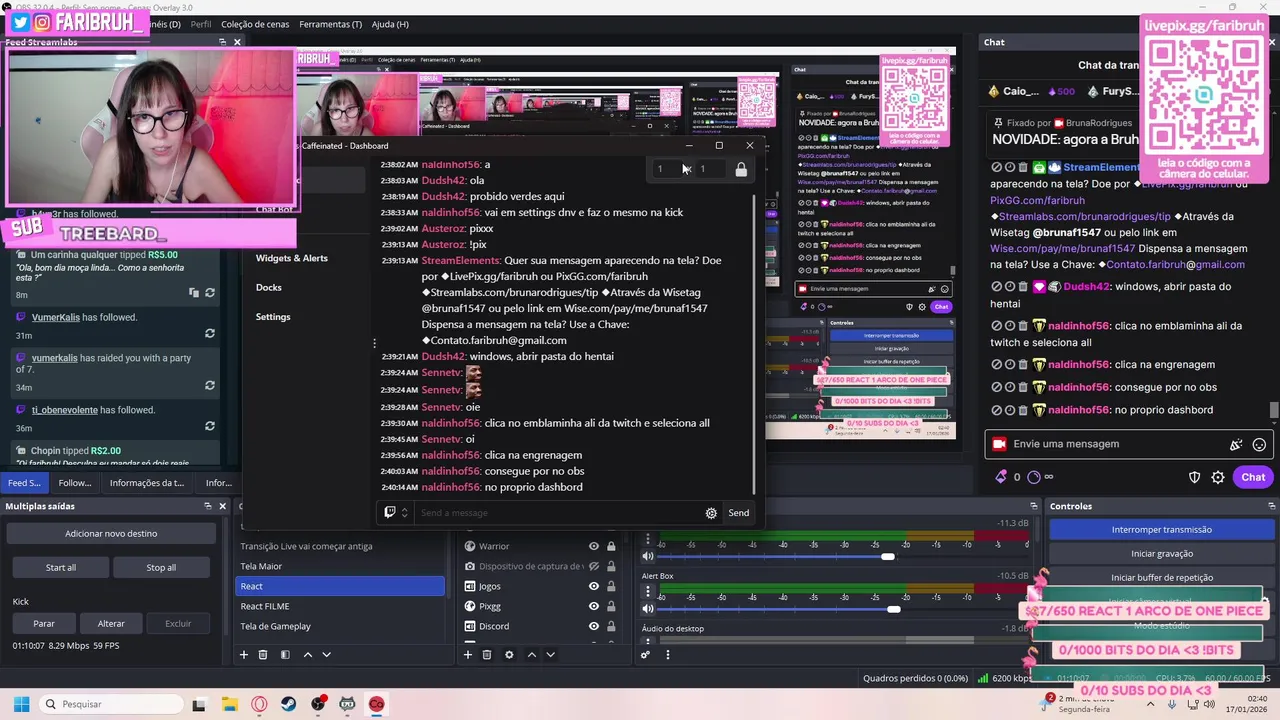Send the message in Caffeinated chat
The height and width of the screenshot is (720, 1280).
738,513
